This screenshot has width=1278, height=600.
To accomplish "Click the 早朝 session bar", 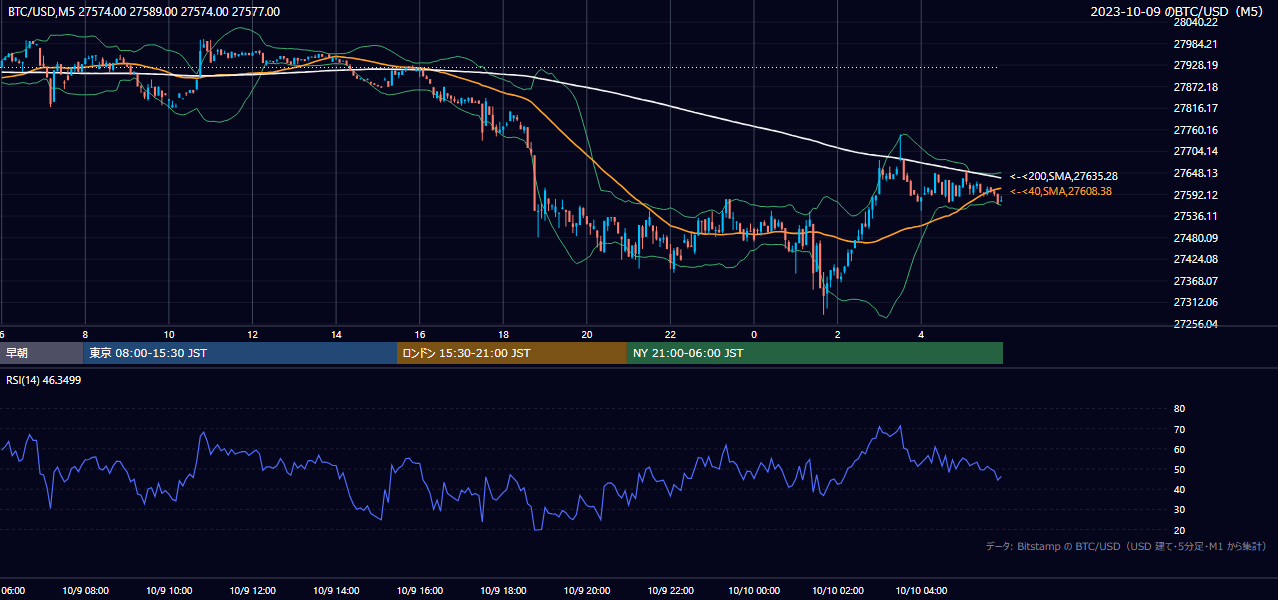I will coord(41,353).
